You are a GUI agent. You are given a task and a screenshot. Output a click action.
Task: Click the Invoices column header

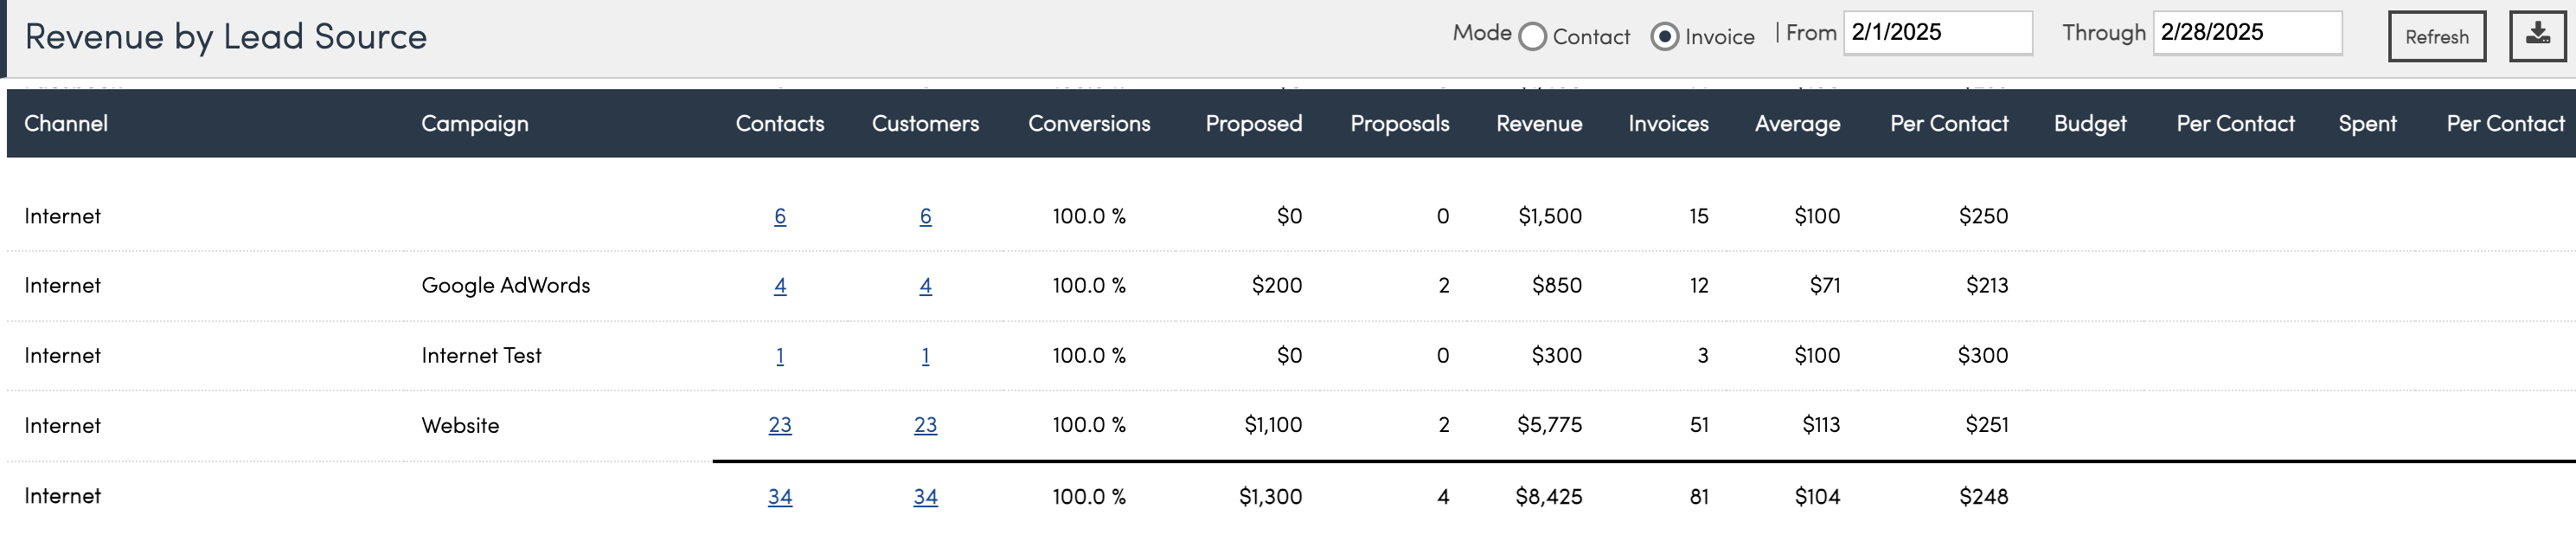click(1668, 124)
